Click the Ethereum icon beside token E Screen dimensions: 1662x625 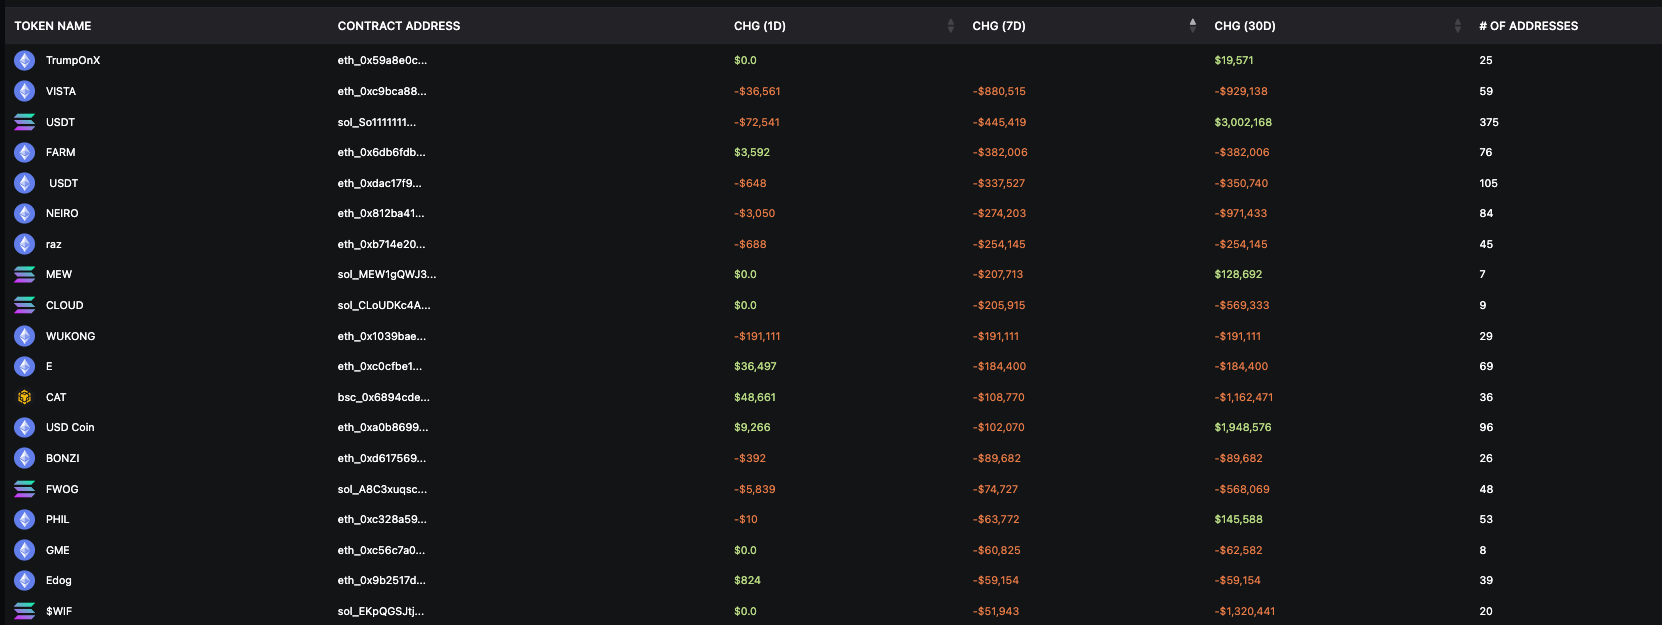(25, 366)
